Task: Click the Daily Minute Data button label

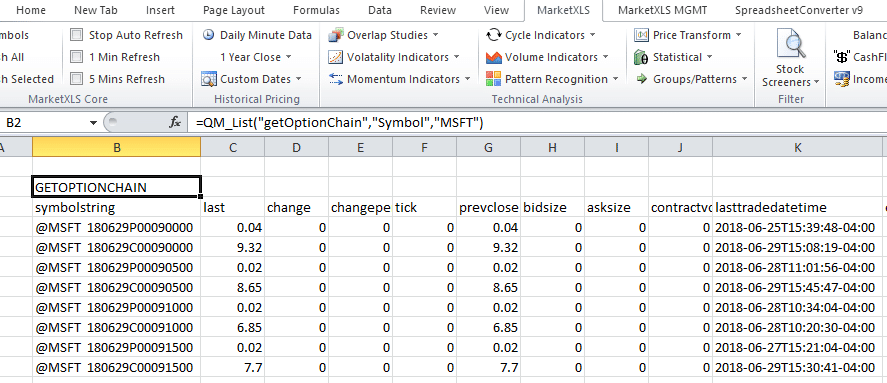Action: pos(266,35)
